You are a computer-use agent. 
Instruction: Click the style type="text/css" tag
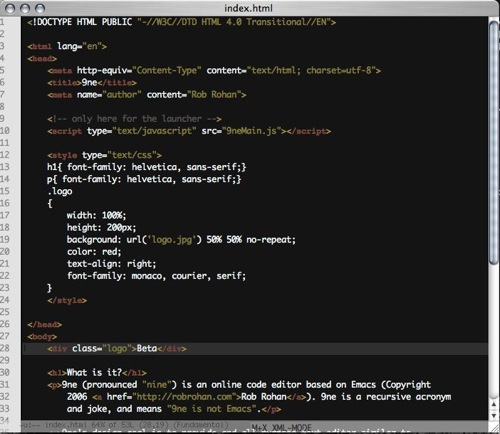pyautogui.click(x=104, y=155)
